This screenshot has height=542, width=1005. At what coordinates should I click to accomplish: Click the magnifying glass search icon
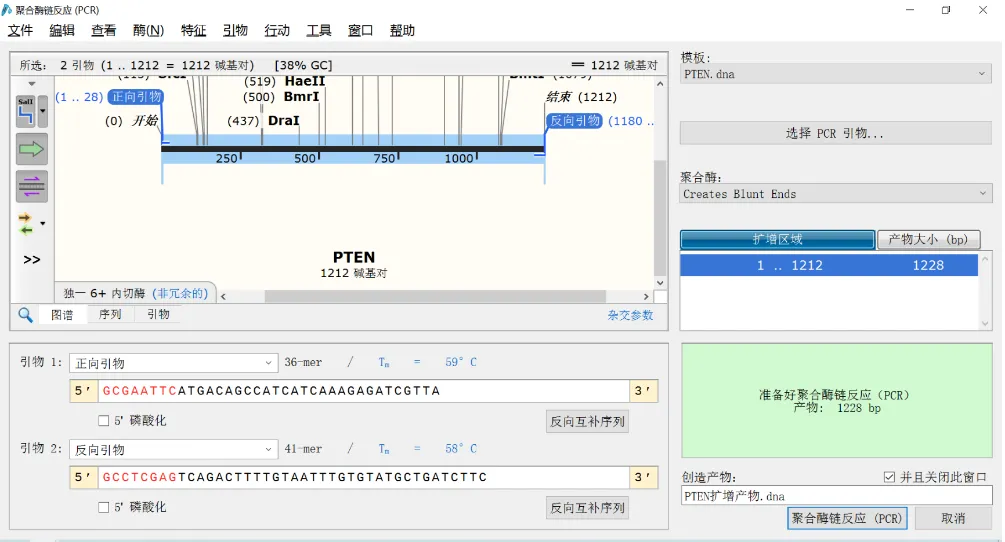tap(26, 315)
